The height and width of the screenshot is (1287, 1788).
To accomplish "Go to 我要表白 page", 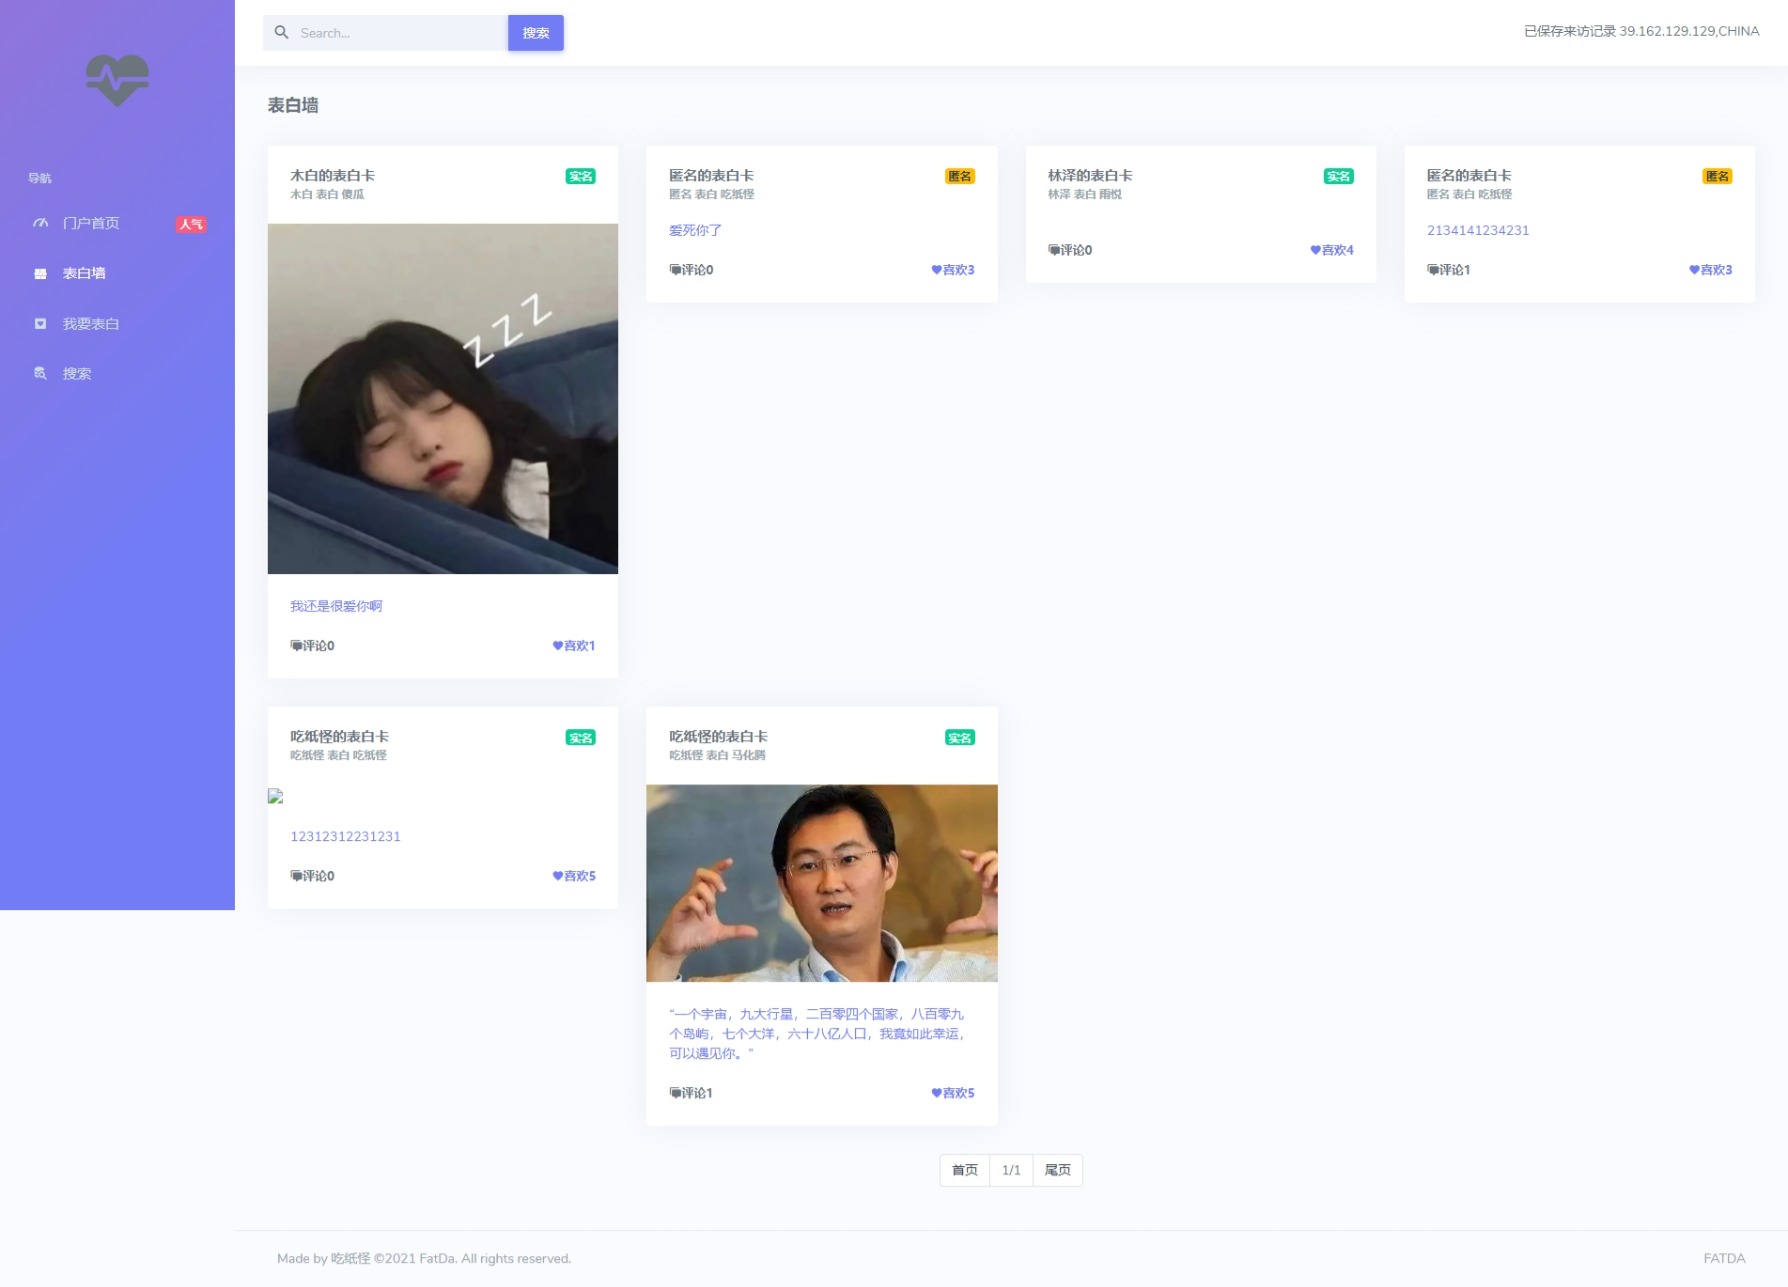I will pos(91,324).
